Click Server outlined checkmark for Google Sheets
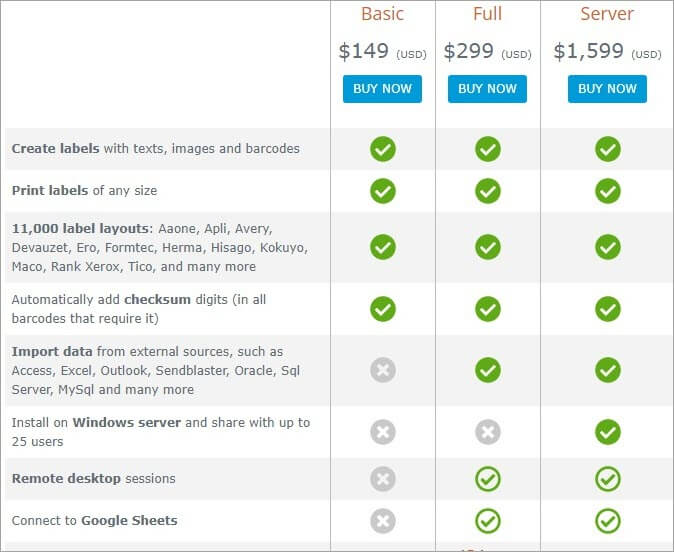Viewport: 674px width, 552px height. point(608,521)
